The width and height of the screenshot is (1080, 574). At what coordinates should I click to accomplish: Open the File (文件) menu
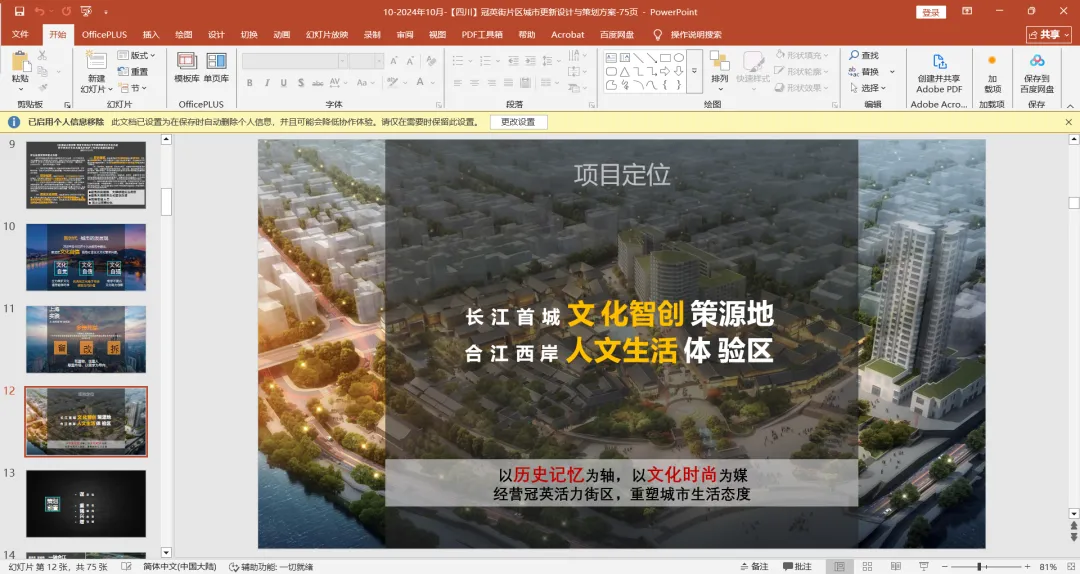click(21, 34)
